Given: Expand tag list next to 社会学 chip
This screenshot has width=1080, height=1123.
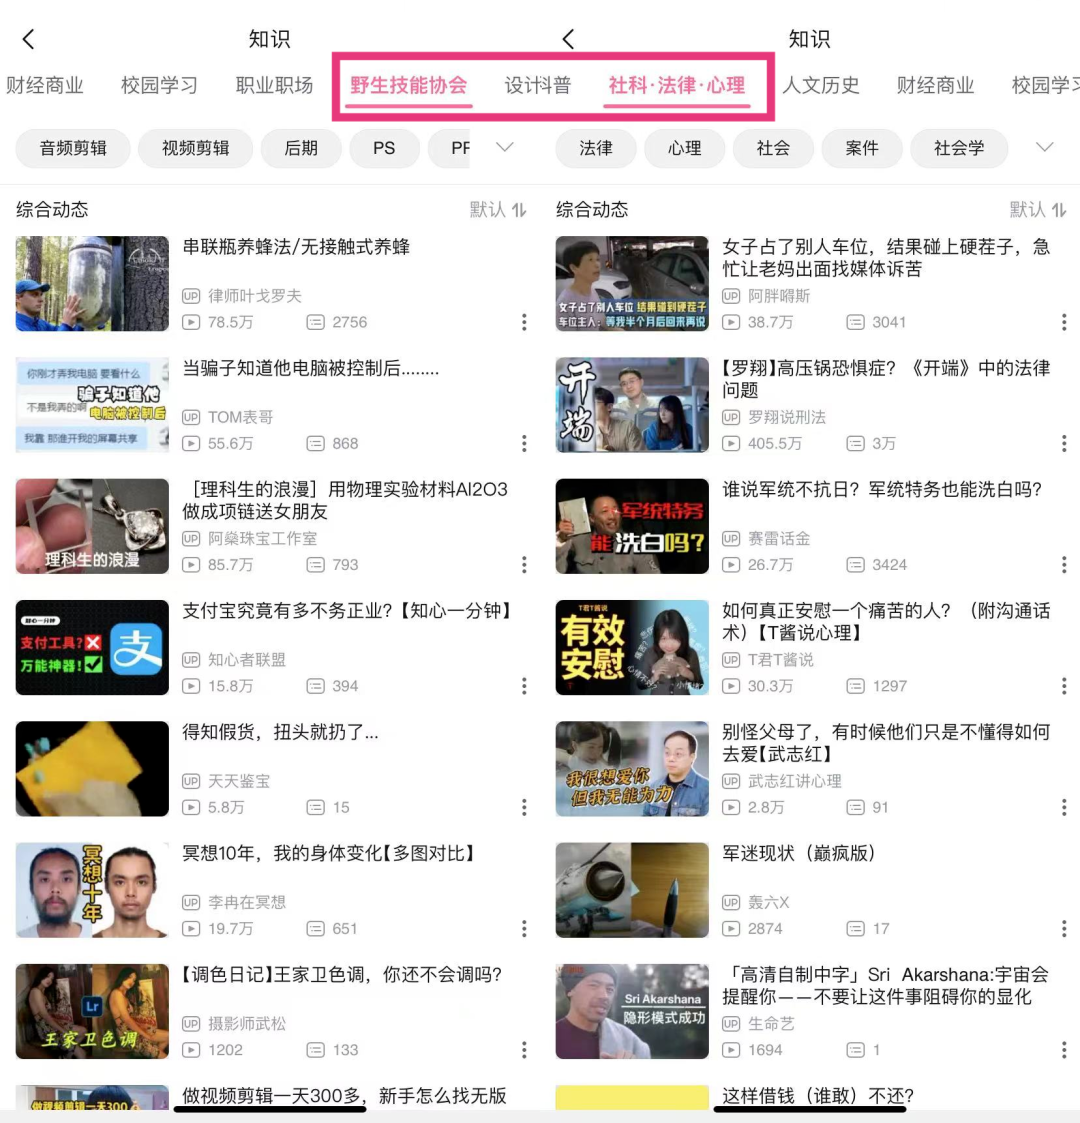Looking at the screenshot, I should coord(1045,148).
